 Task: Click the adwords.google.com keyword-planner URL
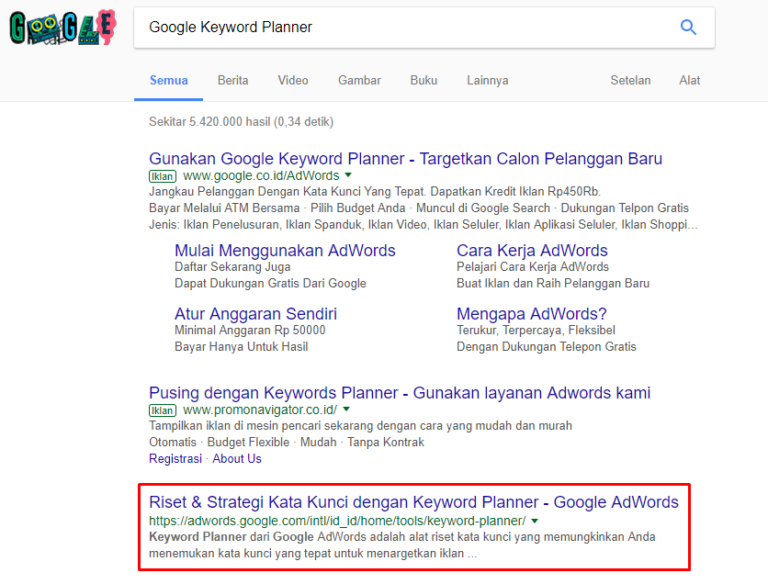pos(337,521)
